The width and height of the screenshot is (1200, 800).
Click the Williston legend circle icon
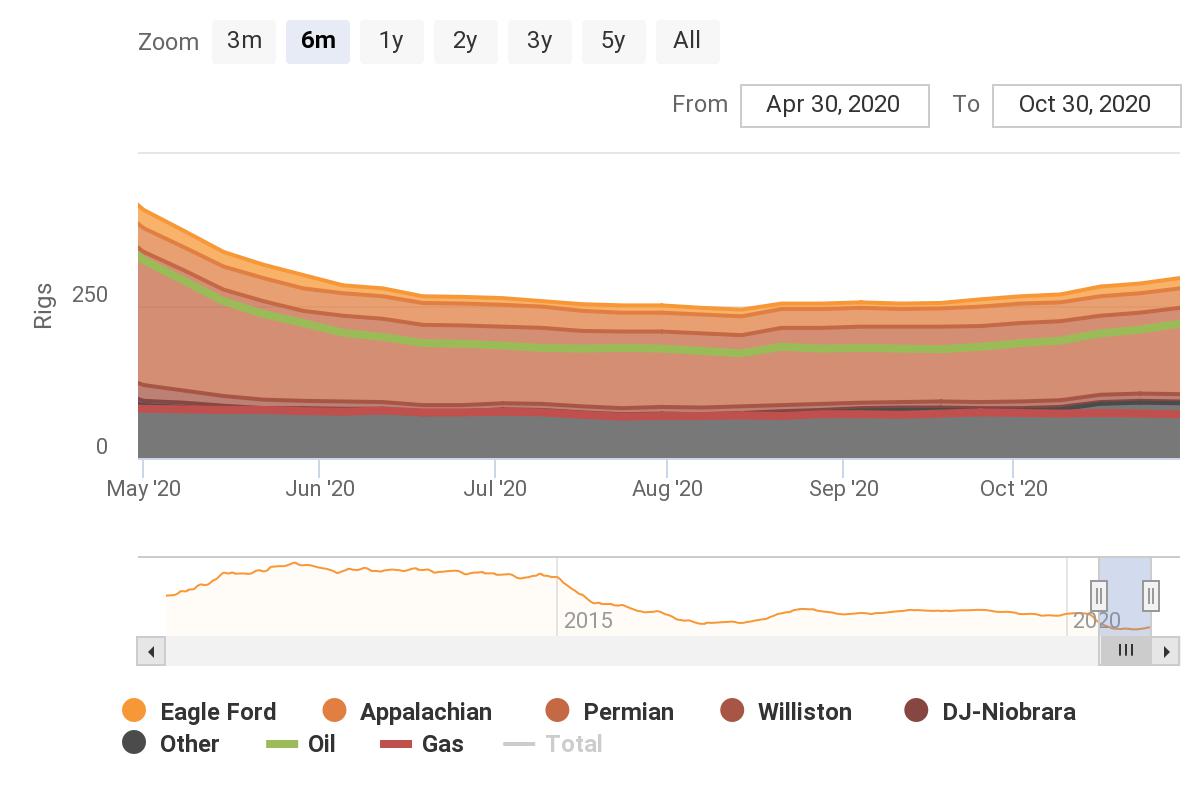pyautogui.click(x=732, y=711)
